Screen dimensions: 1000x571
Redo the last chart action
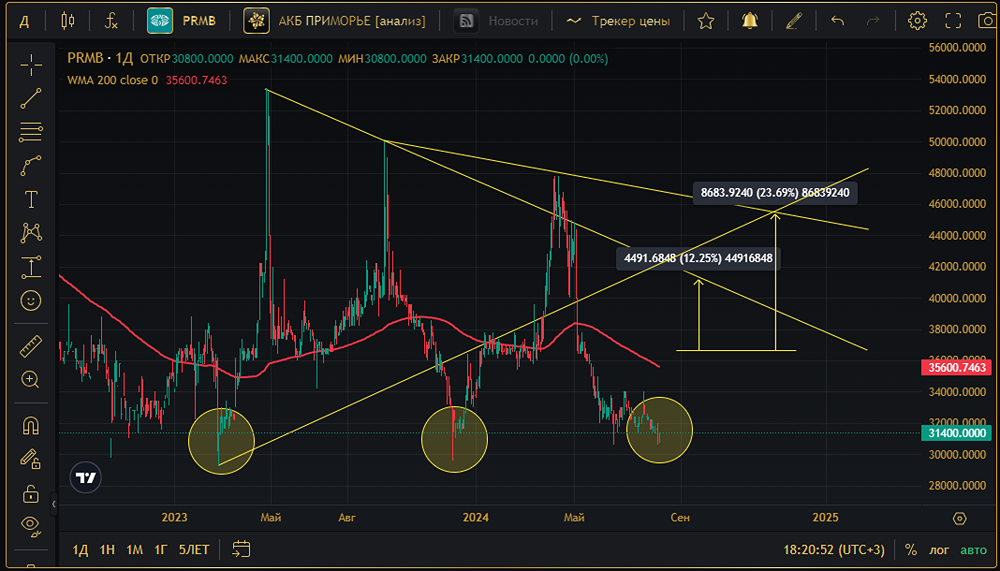pyautogui.click(x=873, y=21)
